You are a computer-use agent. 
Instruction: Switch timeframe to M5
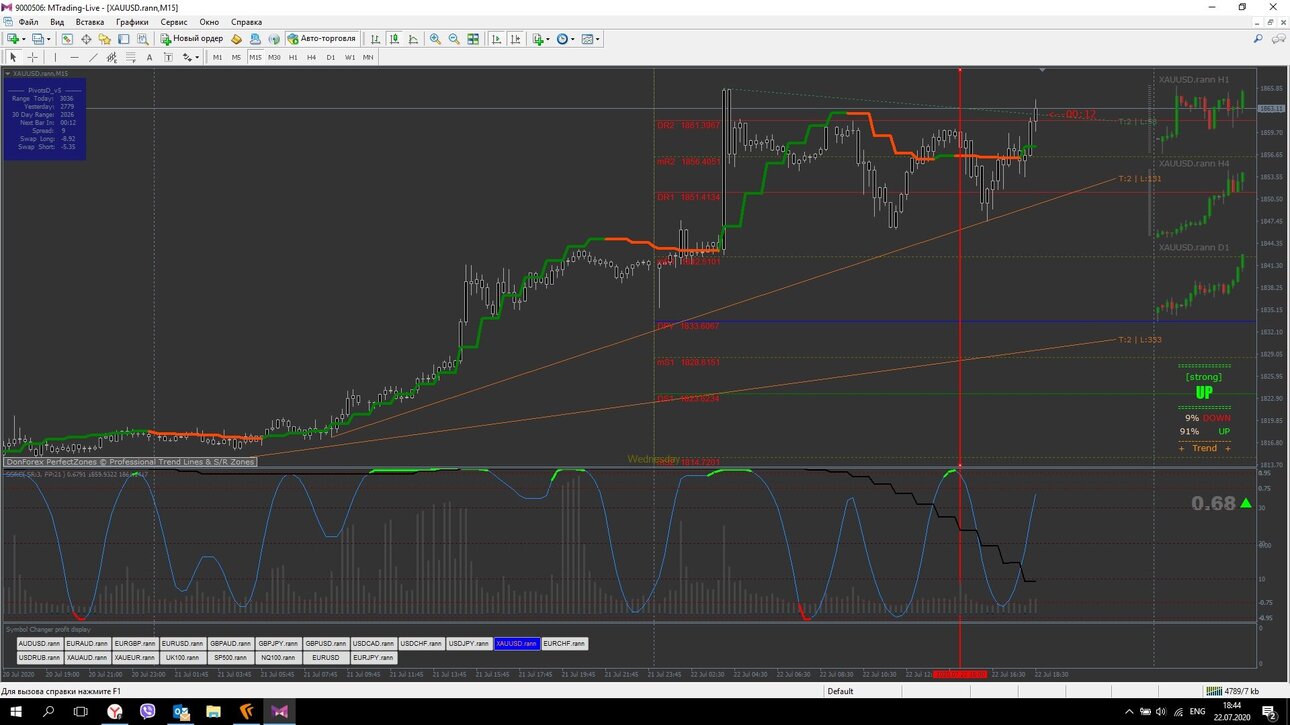[236, 57]
